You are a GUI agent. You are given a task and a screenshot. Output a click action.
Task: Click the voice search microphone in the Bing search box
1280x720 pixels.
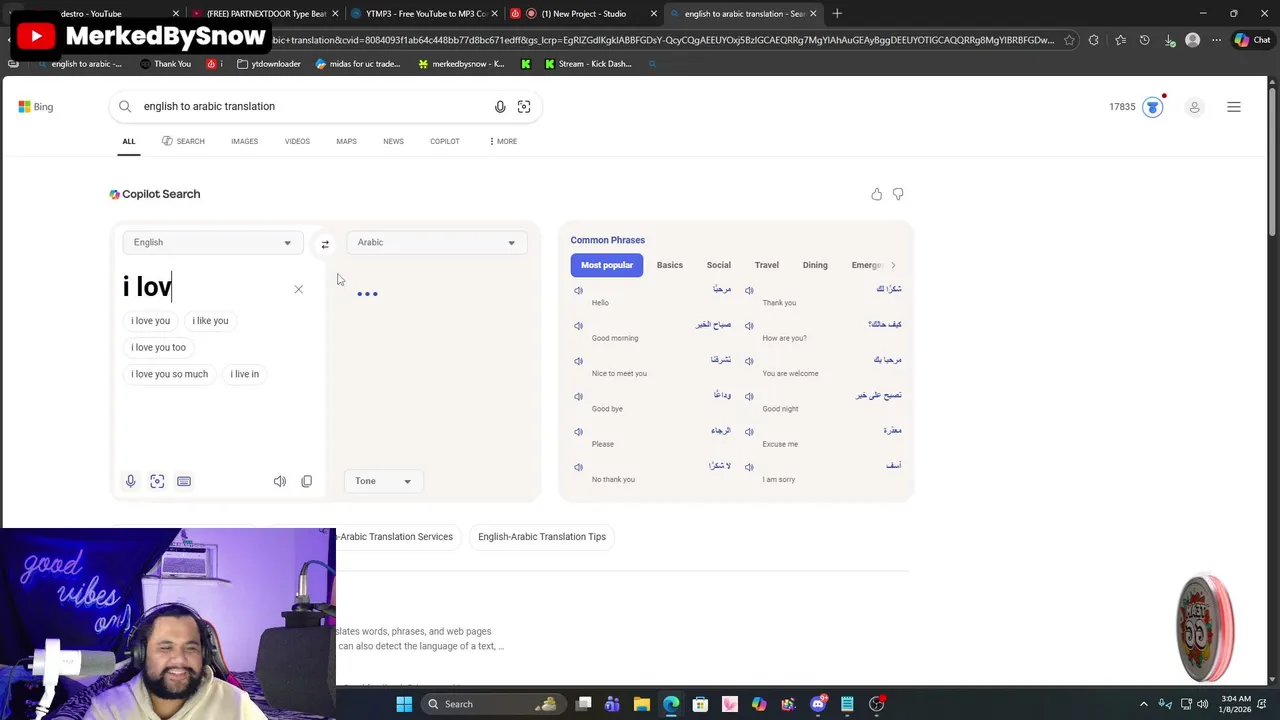point(500,107)
